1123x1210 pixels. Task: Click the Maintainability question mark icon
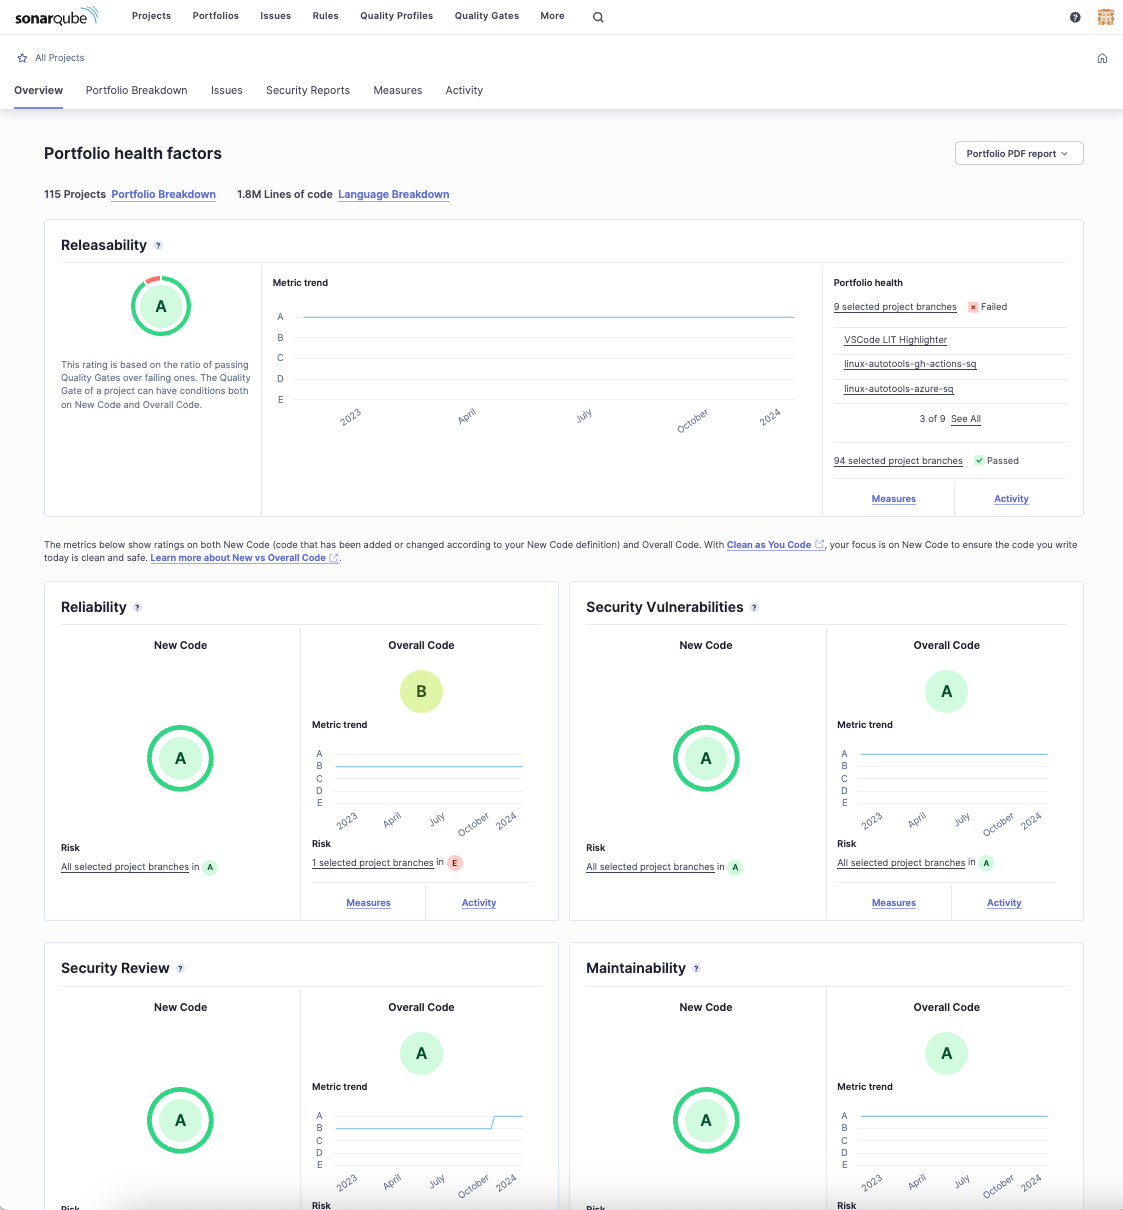pos(697,968)
